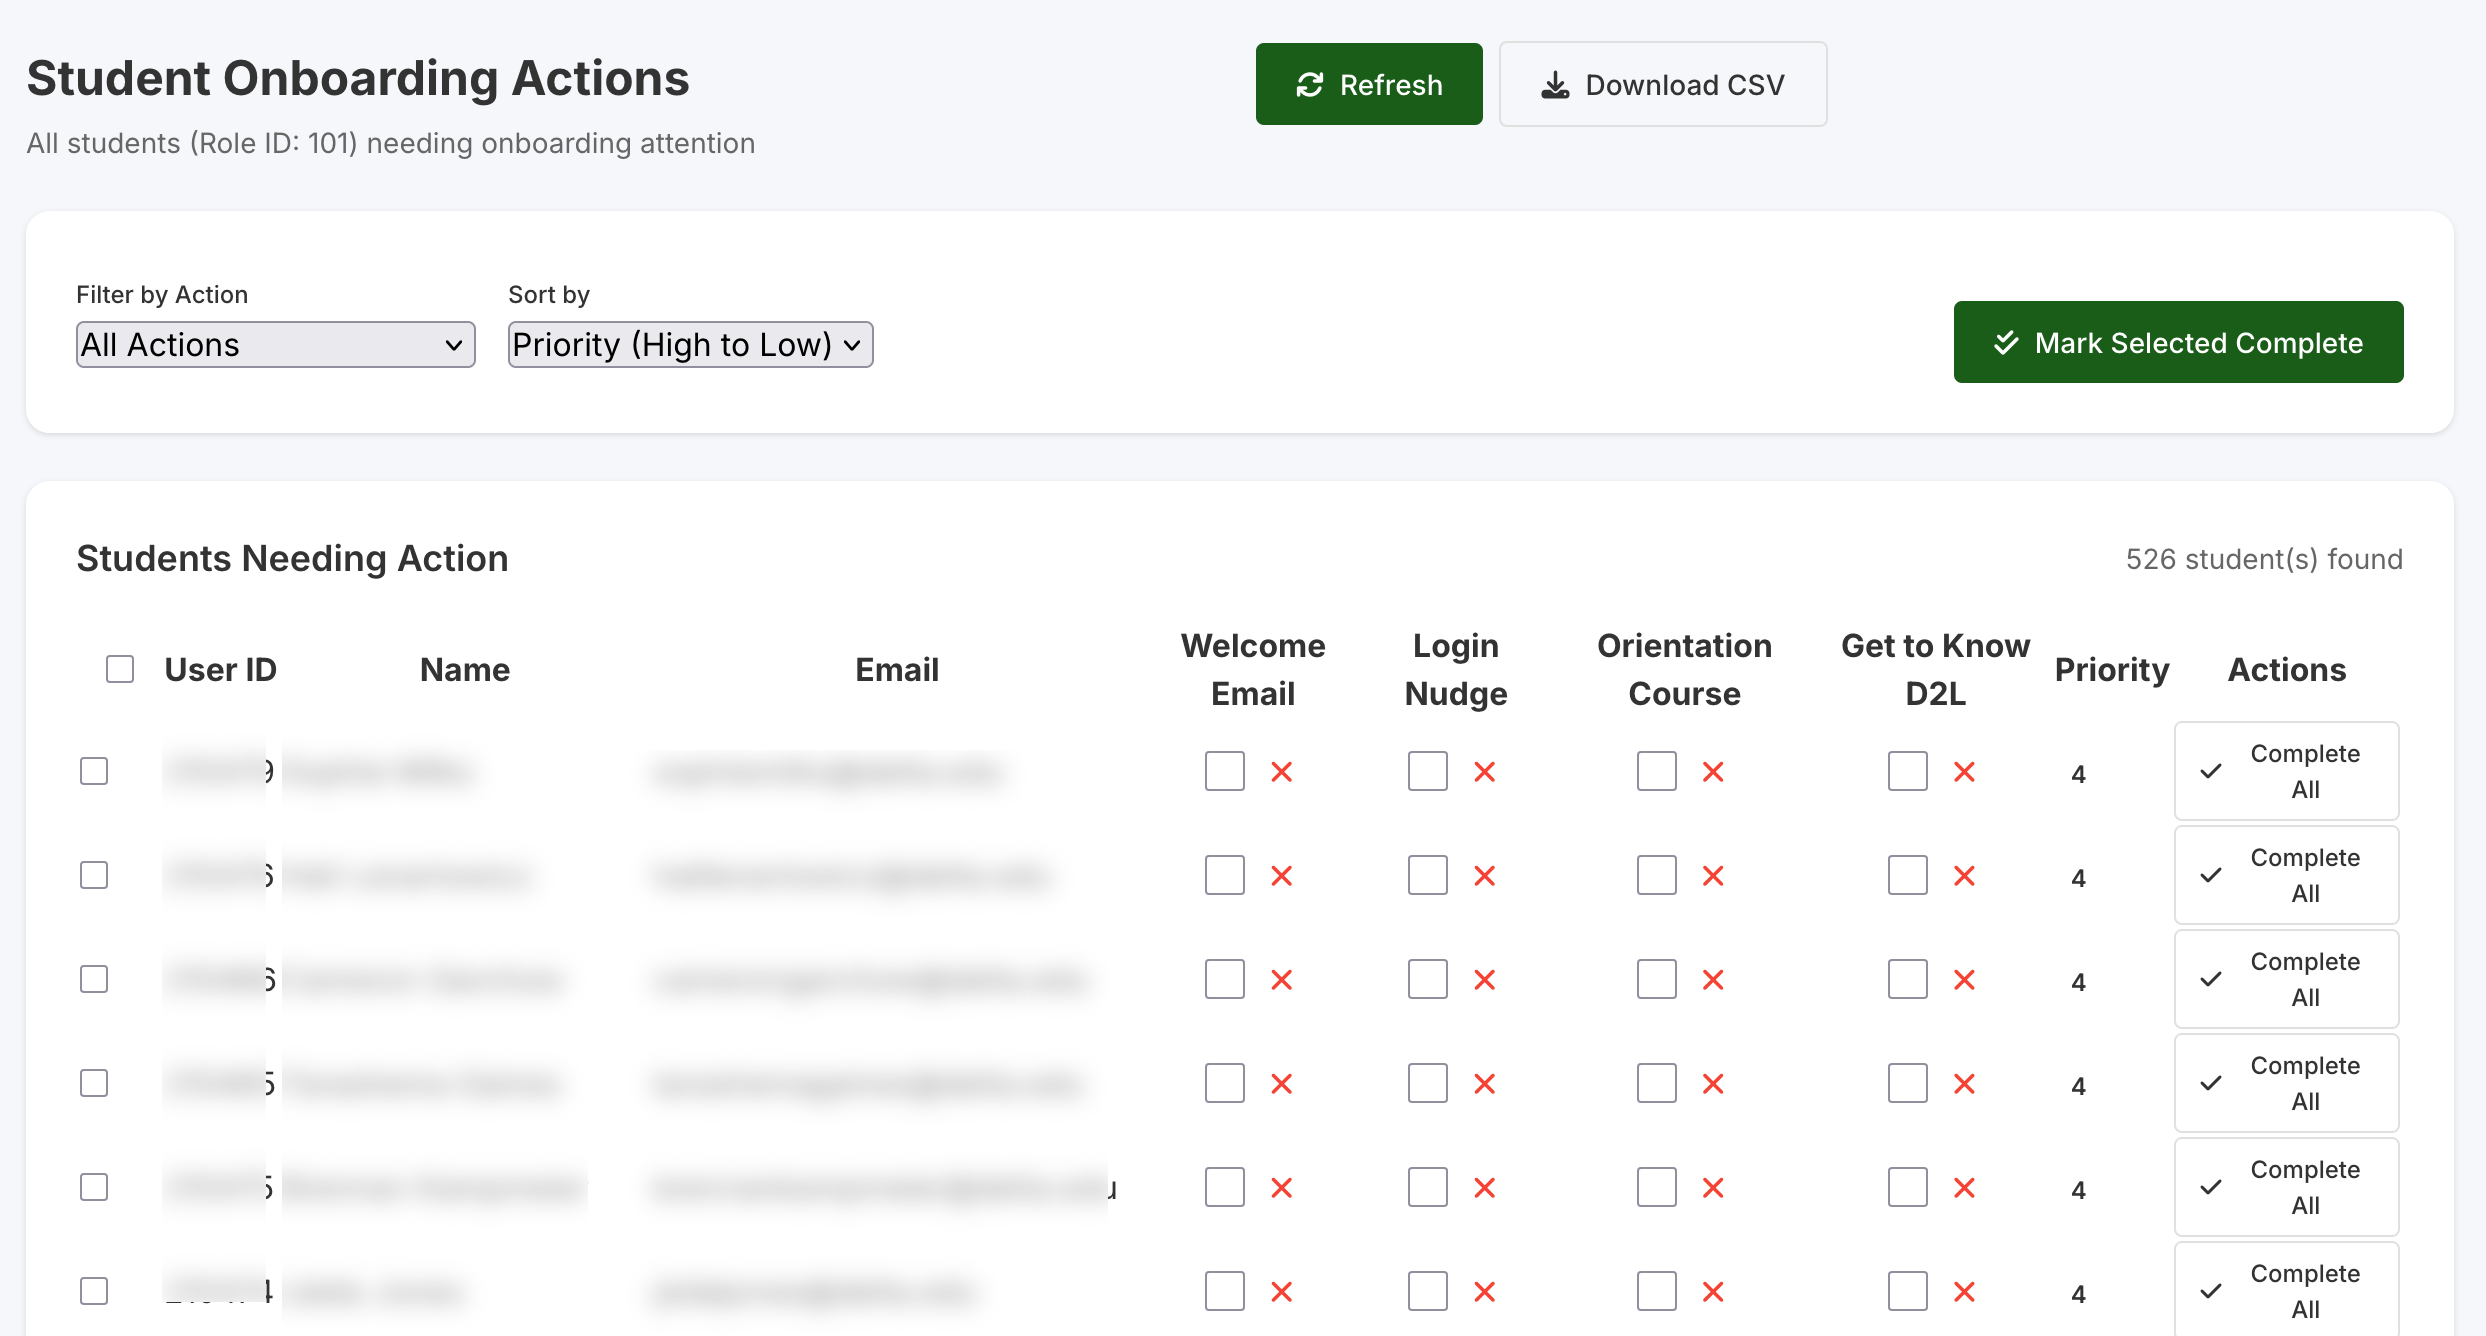Check first student's row selection checkbox
Screen dimensions: 2486x1336
point(94,771)
